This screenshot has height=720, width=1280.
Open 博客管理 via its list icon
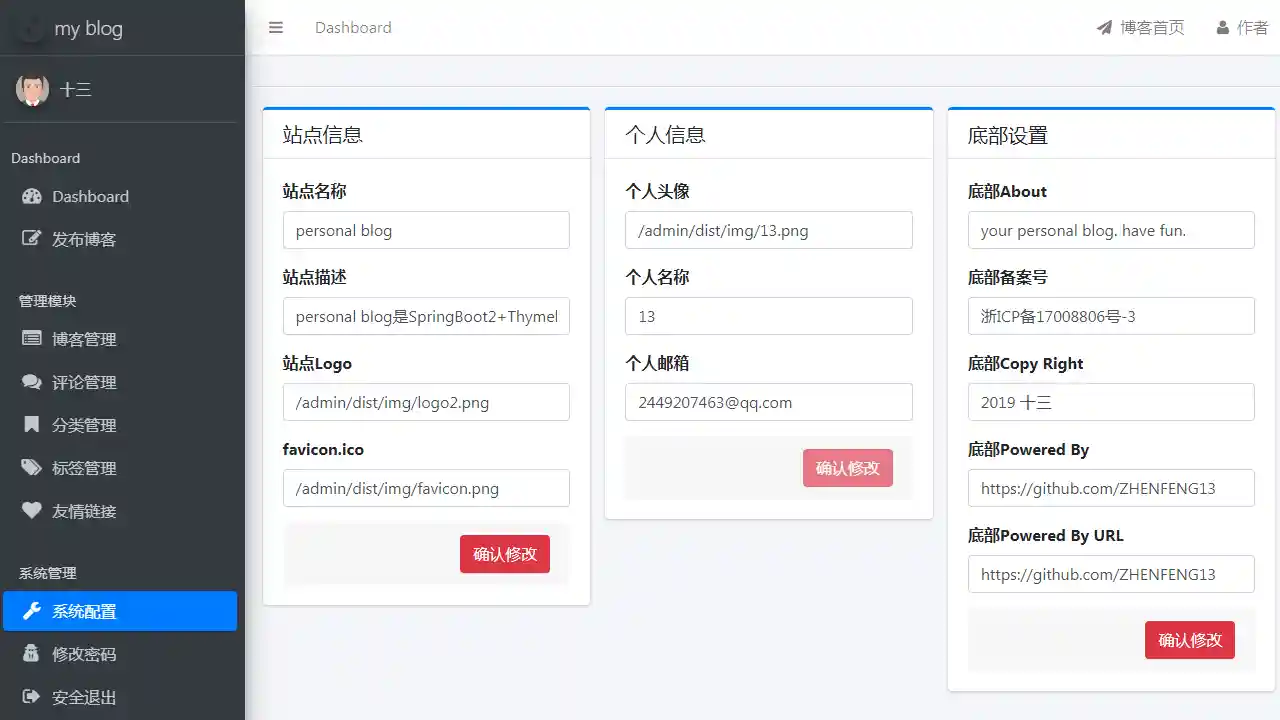click(31, 339)
